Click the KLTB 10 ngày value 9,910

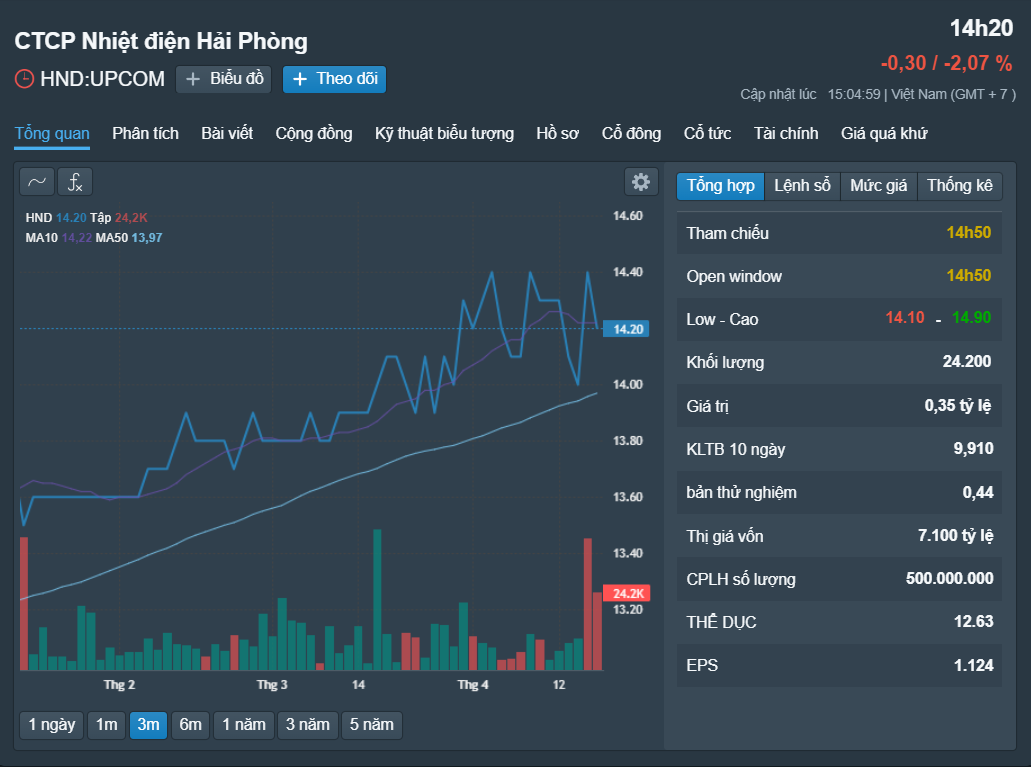(x=973, y=449)
